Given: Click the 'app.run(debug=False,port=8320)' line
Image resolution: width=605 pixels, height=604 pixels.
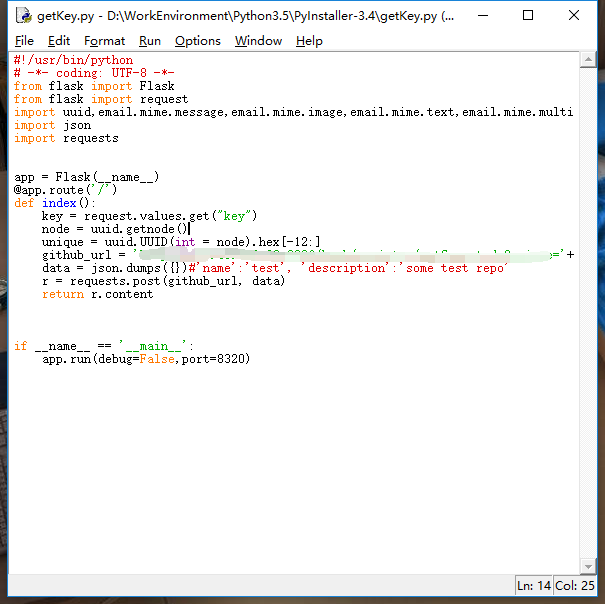Looking at the screenshot, I should 146,359.
